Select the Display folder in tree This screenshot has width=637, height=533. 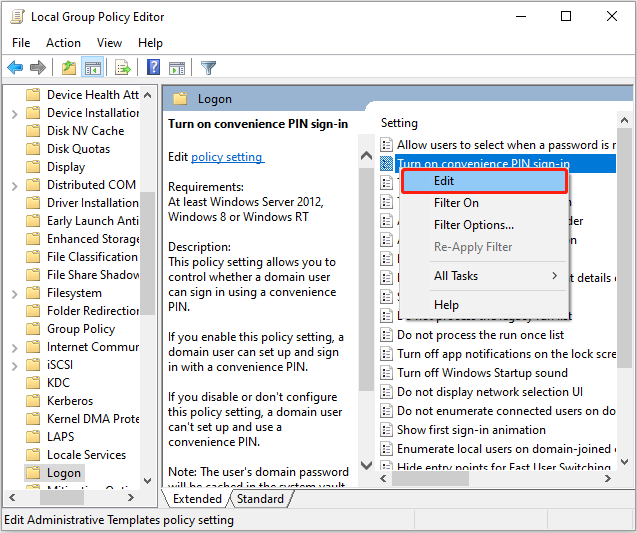click(x=66, y=167)
